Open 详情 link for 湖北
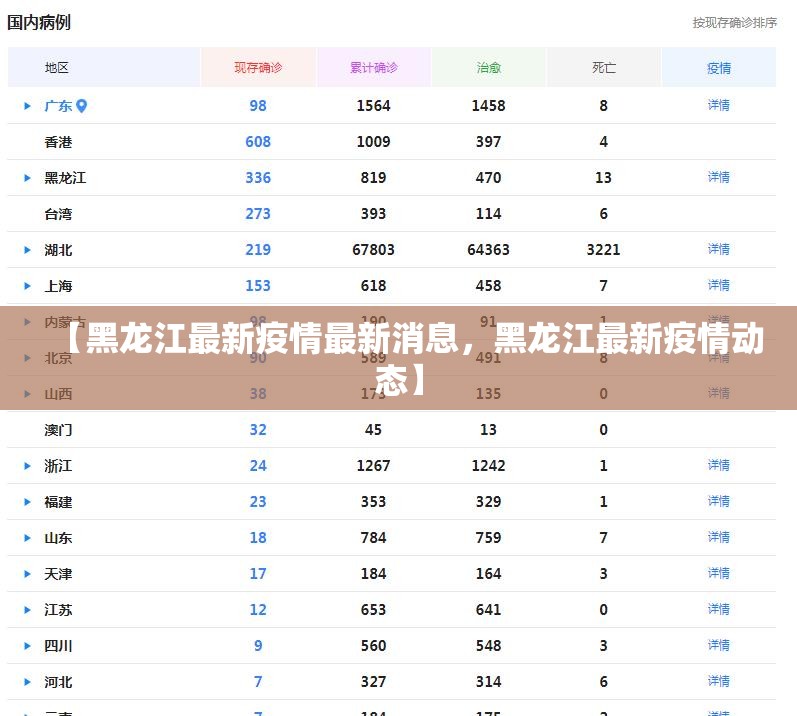797x716 pixels. (719, 250)
